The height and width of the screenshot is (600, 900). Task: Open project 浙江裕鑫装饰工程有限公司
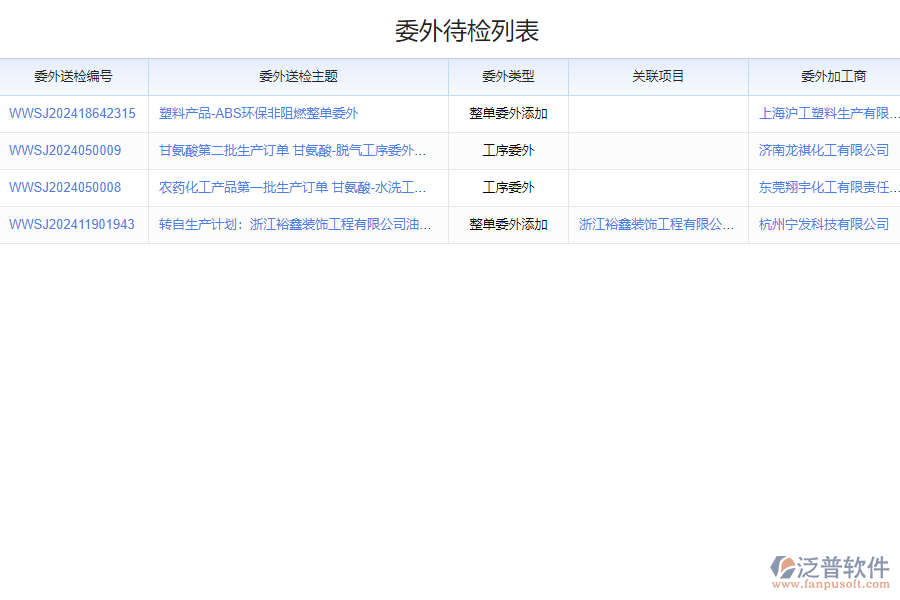point(658,224)
